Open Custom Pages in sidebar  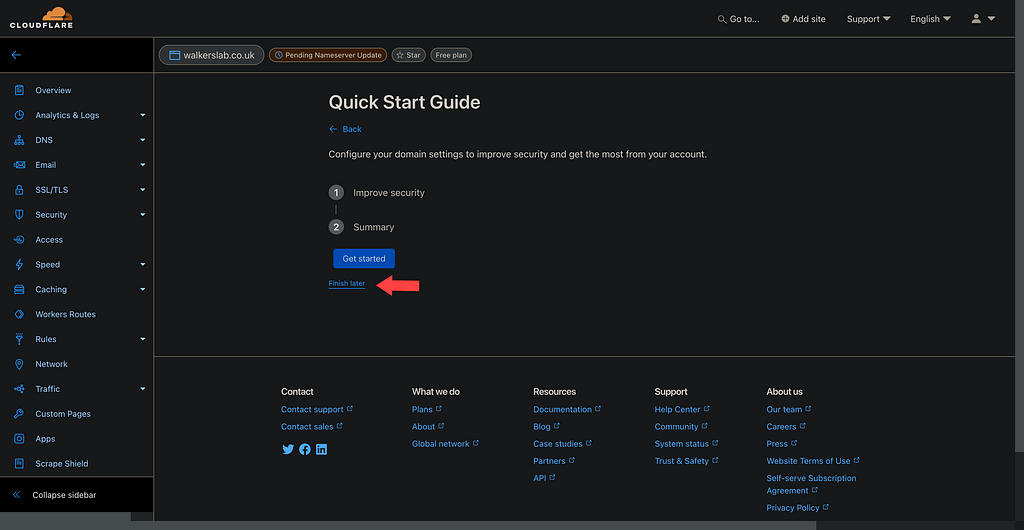(63, 414)
